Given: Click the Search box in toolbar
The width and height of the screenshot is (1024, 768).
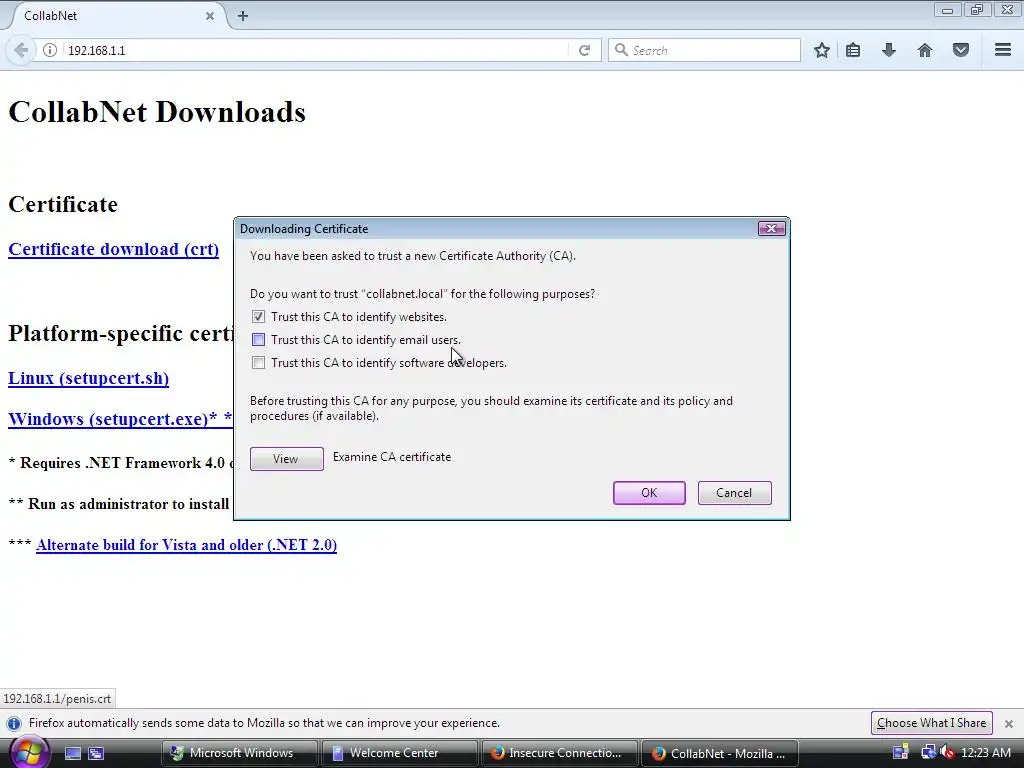Looking at the screenshot, I should tap(704, 50).
